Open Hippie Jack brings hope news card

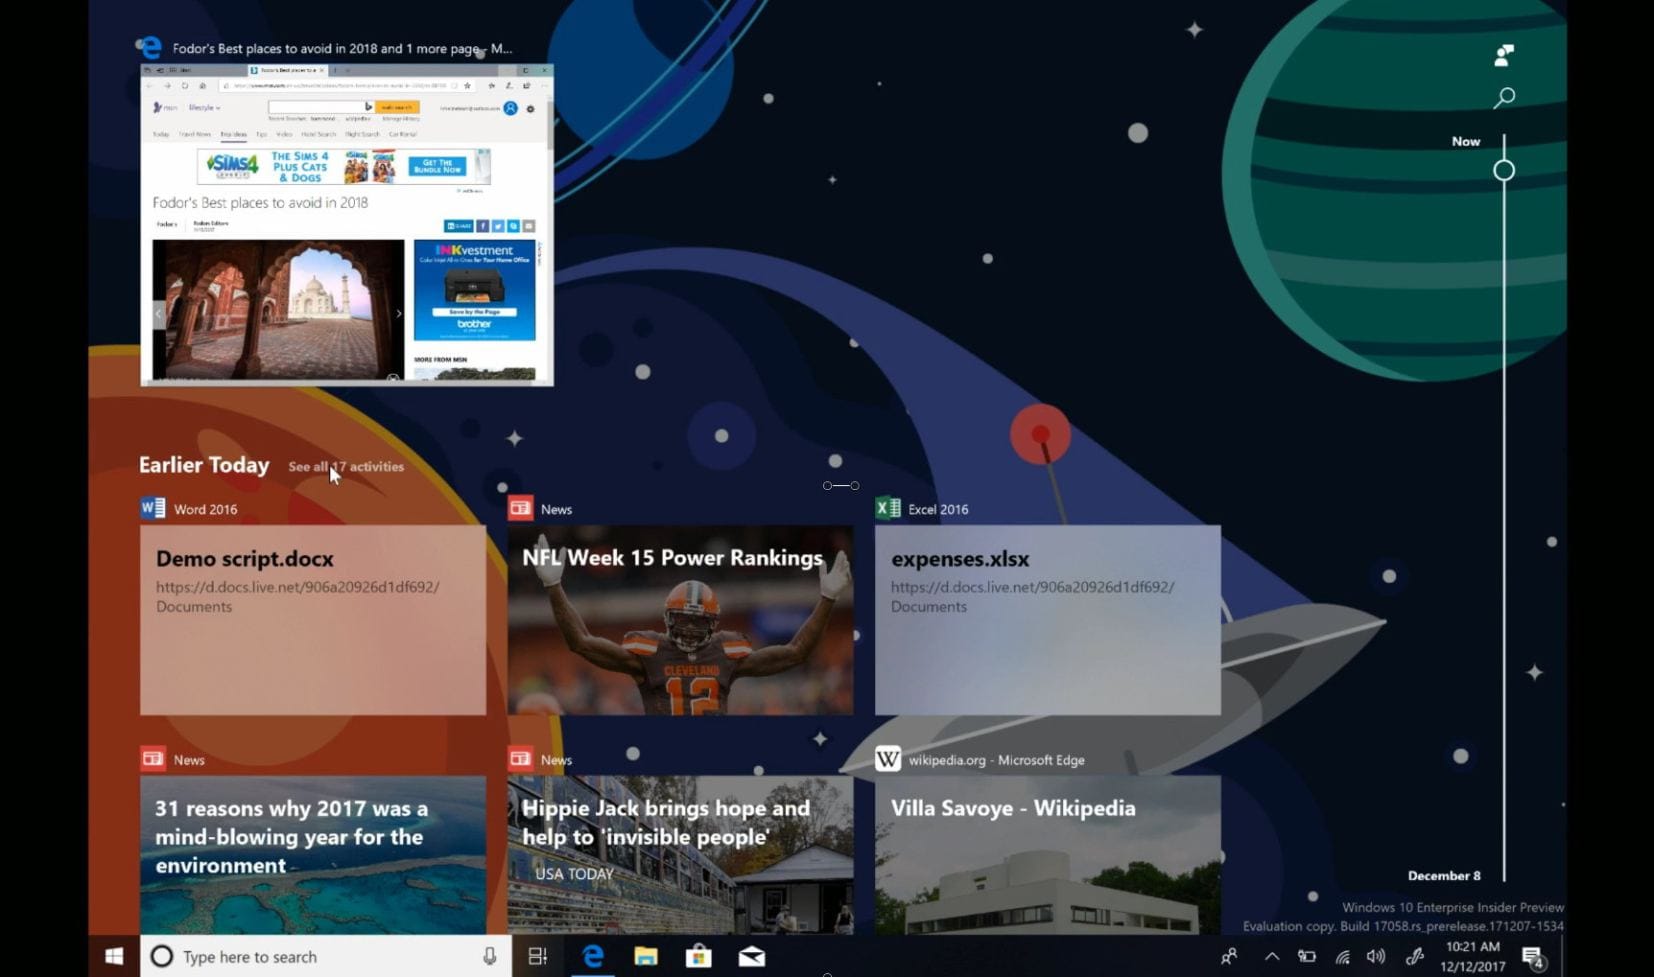coord(680,855)
